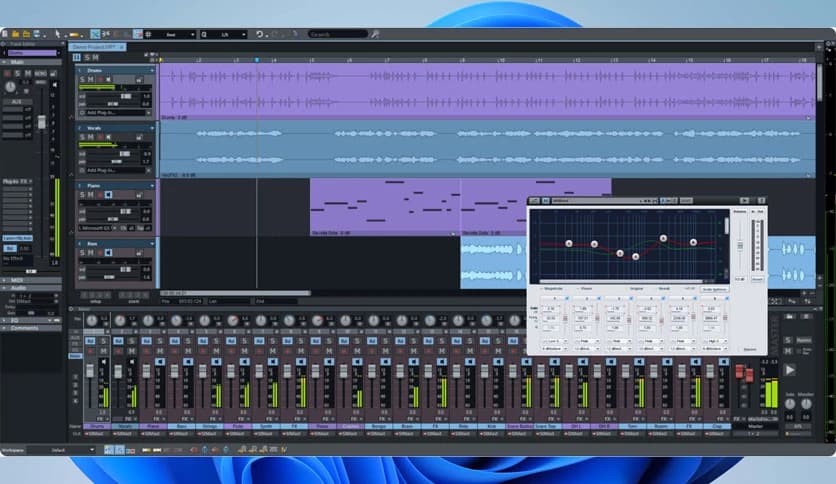This screenshot has height=484, width=836.
Task: Click the New Project icon in the top toolbar
Action: 5,34
